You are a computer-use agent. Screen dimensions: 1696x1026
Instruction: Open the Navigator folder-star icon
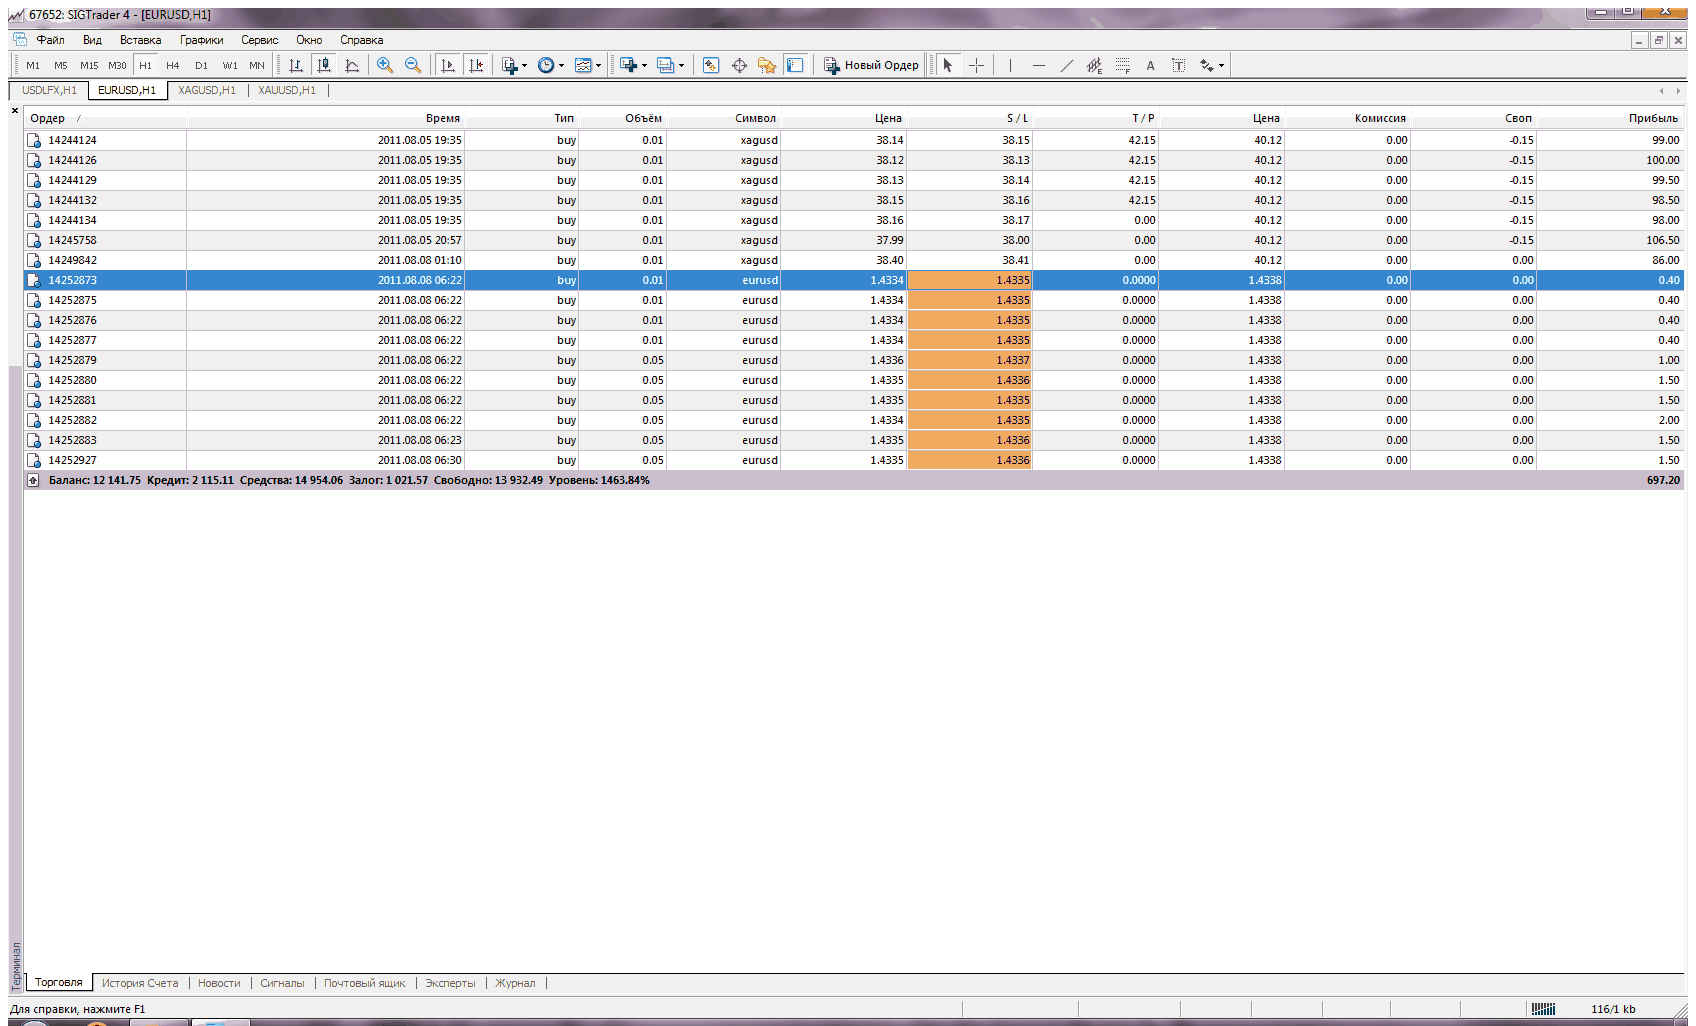(x=767, y=65)
